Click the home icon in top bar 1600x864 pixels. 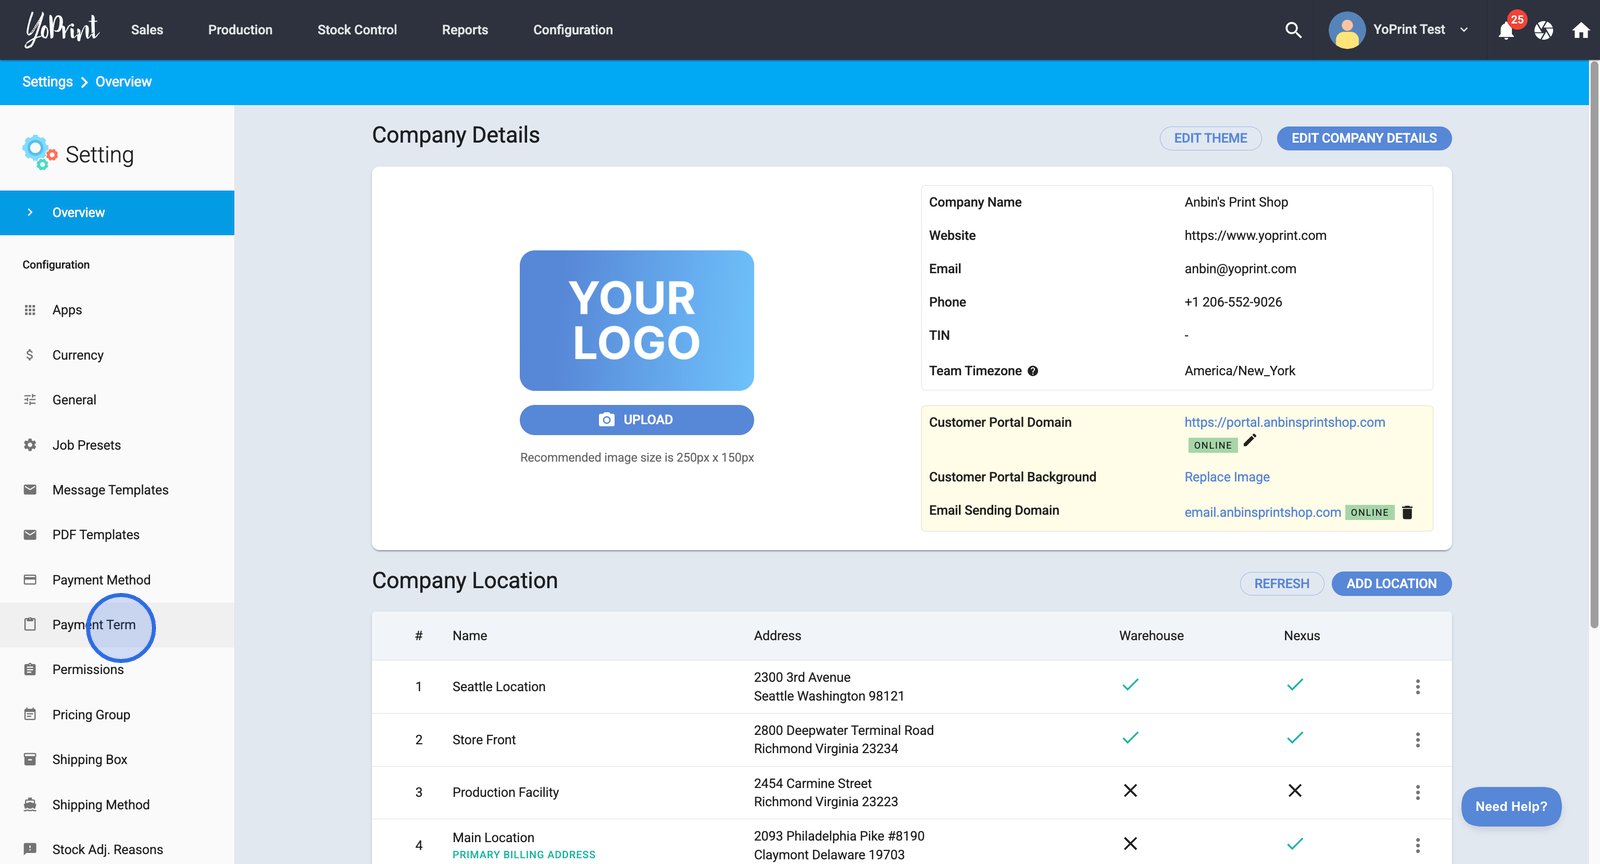click(1581, 30)
